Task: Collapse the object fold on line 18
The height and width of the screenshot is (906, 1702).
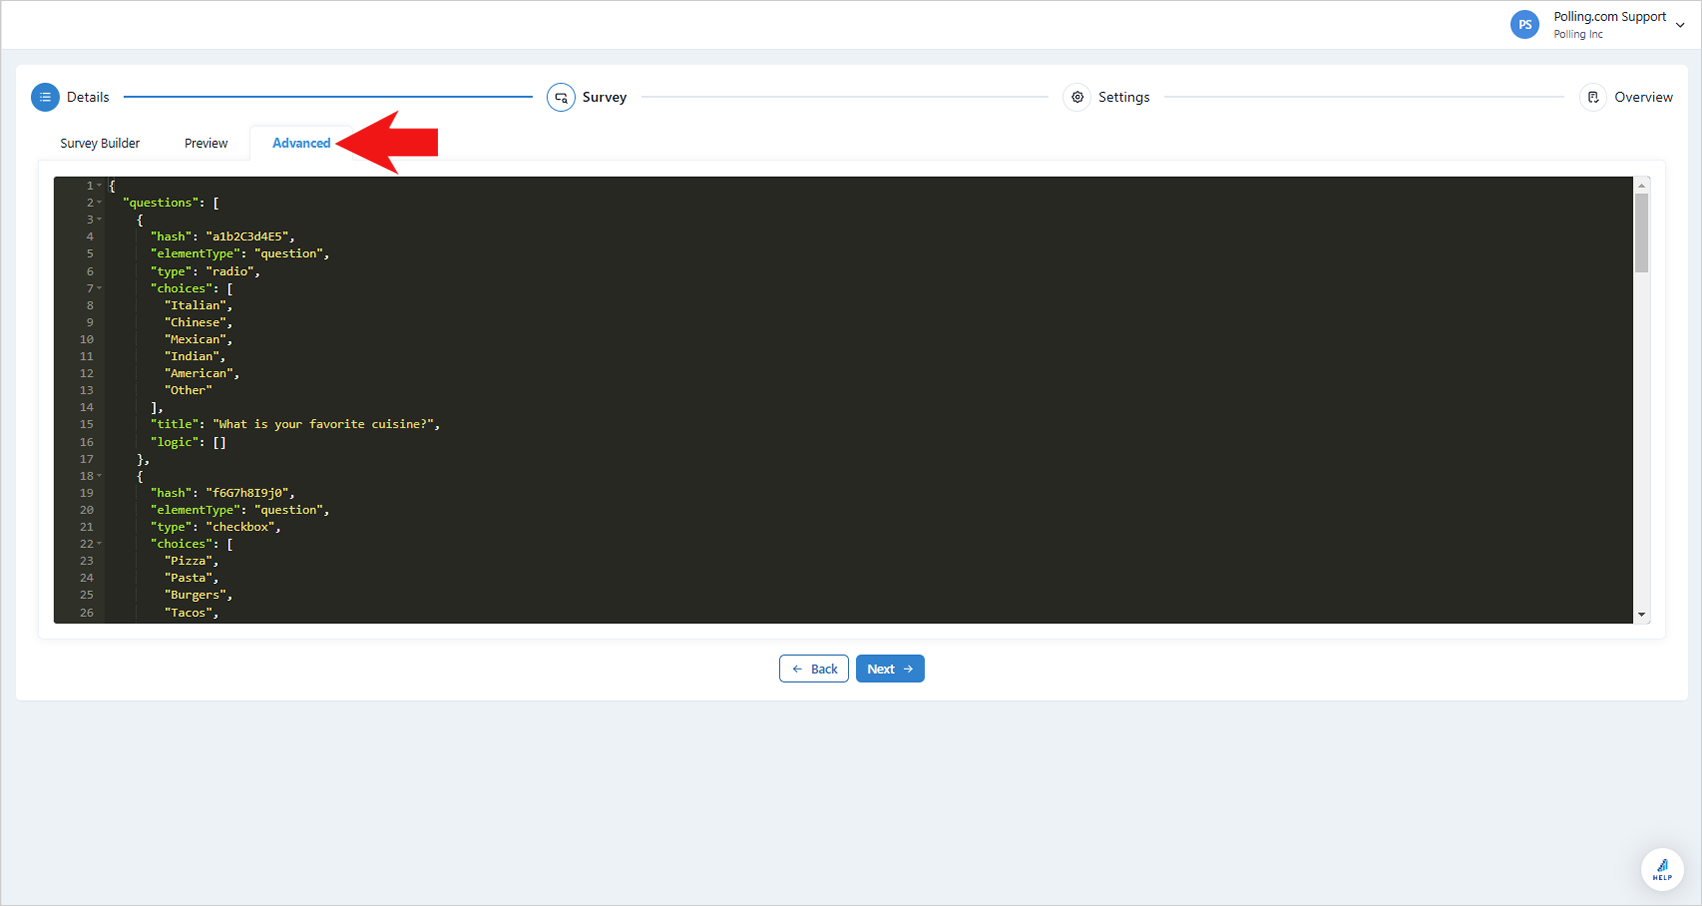Action: click(x=99, y=476)
